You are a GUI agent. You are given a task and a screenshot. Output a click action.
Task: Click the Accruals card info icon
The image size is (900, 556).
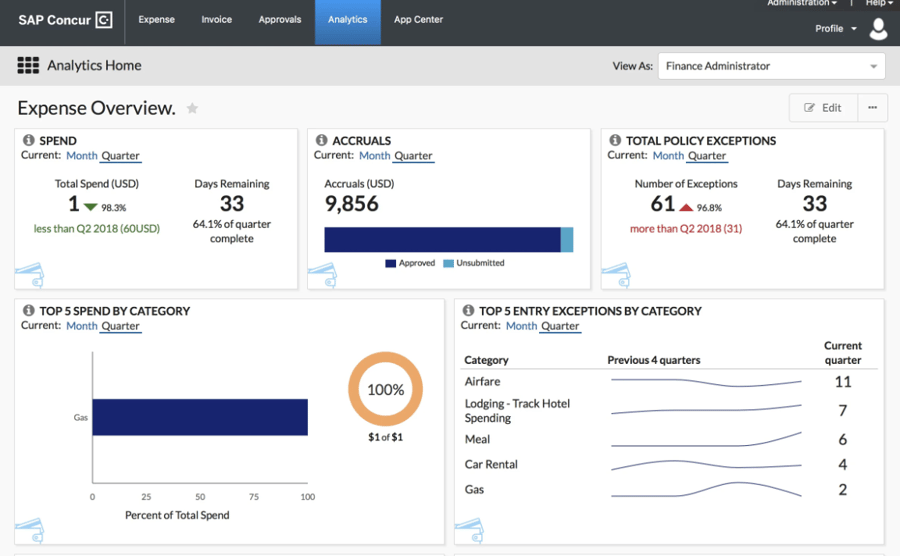tap(321, 140)
